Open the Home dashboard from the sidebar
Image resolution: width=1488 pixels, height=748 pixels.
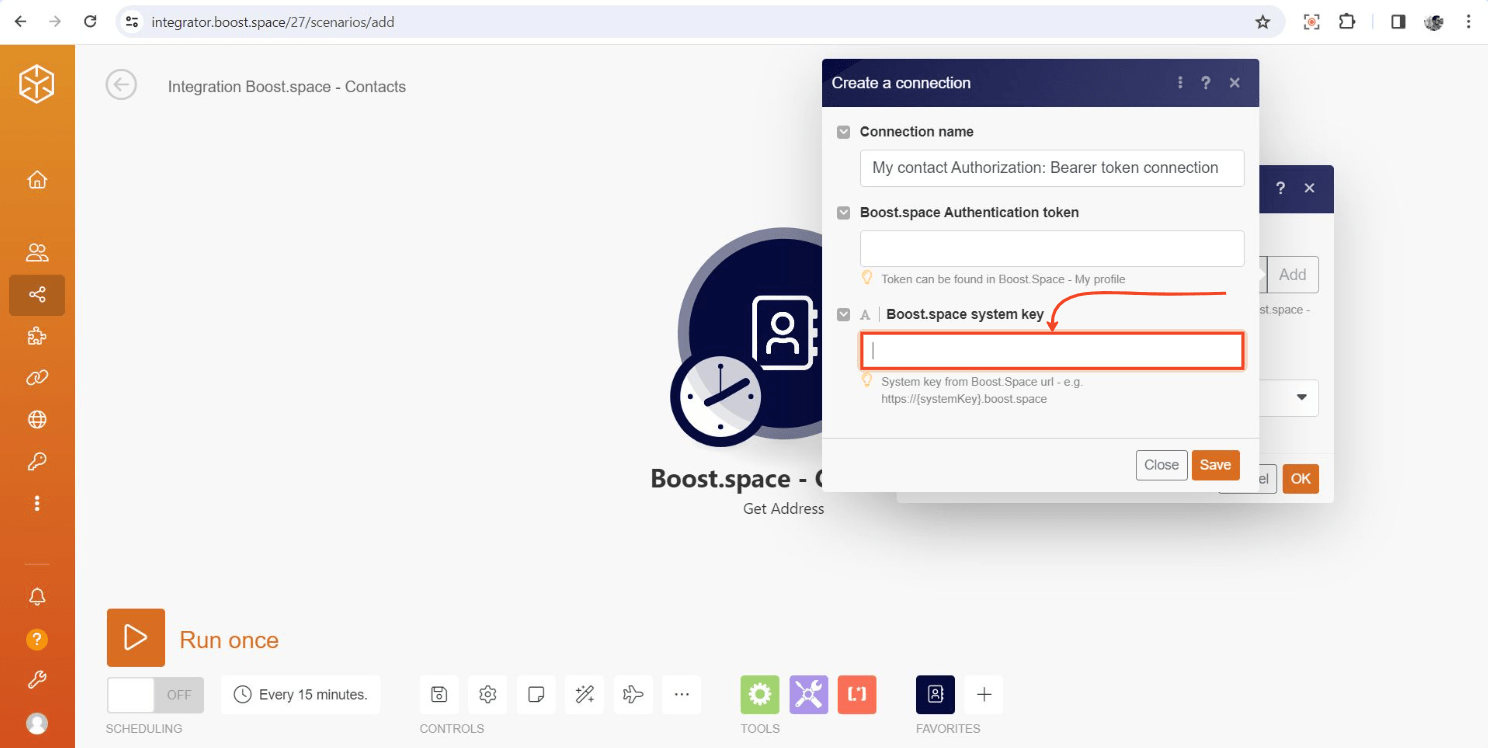pos(37,179)
